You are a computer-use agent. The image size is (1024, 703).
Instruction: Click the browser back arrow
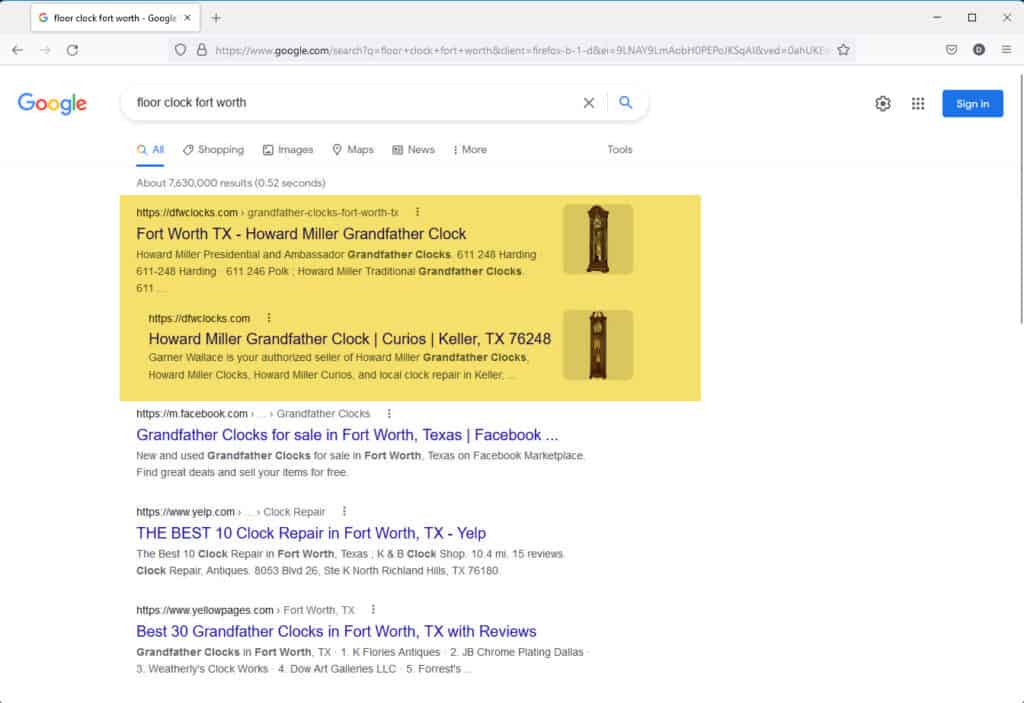(x=18, y=50)
